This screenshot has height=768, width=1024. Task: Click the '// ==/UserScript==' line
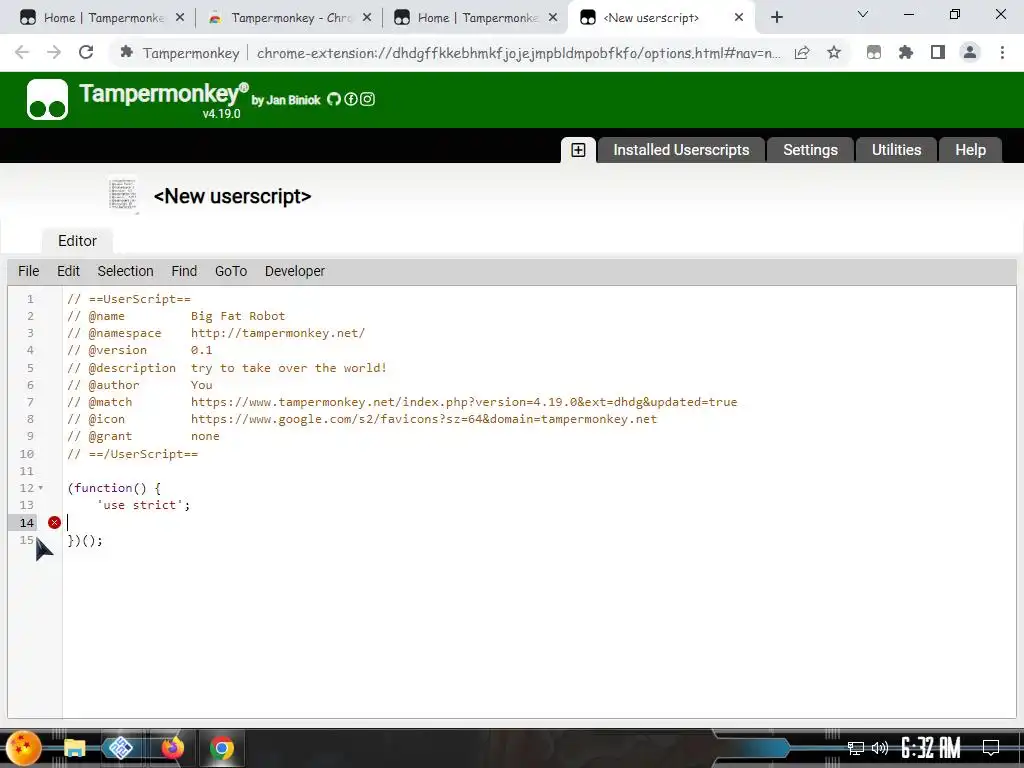click(133, 454)
